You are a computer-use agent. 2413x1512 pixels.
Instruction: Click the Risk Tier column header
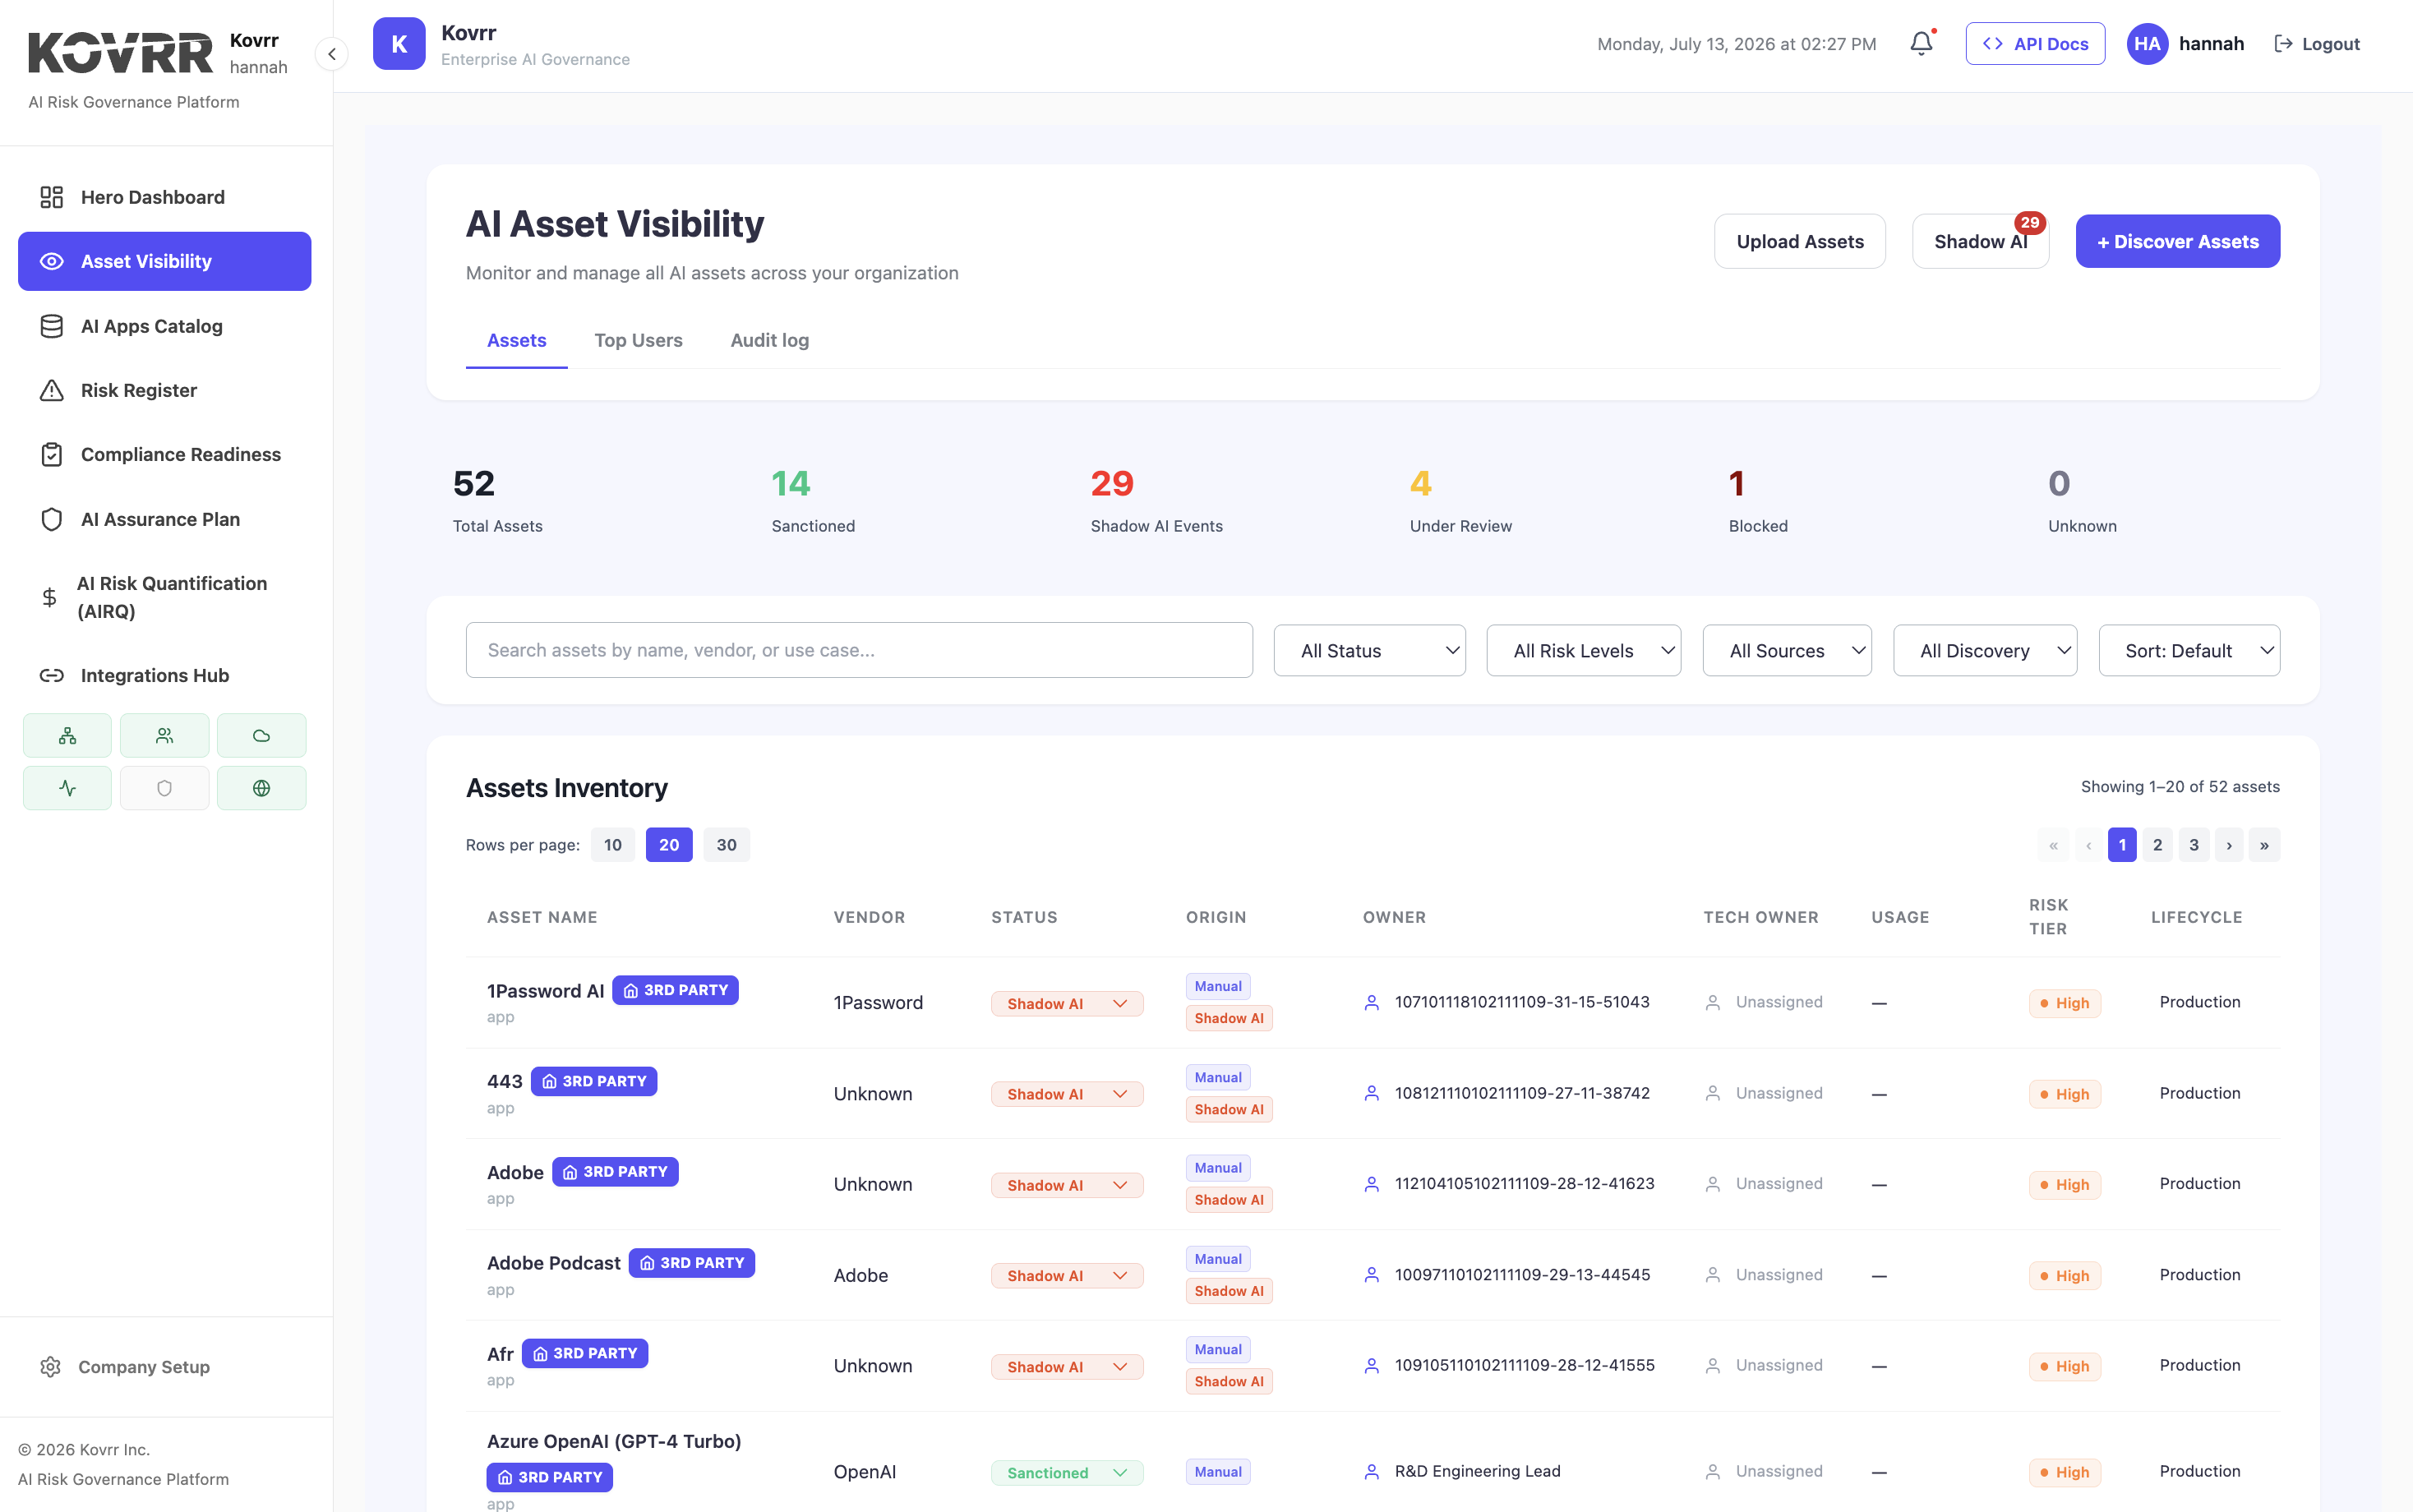[x=2048, y=917]
